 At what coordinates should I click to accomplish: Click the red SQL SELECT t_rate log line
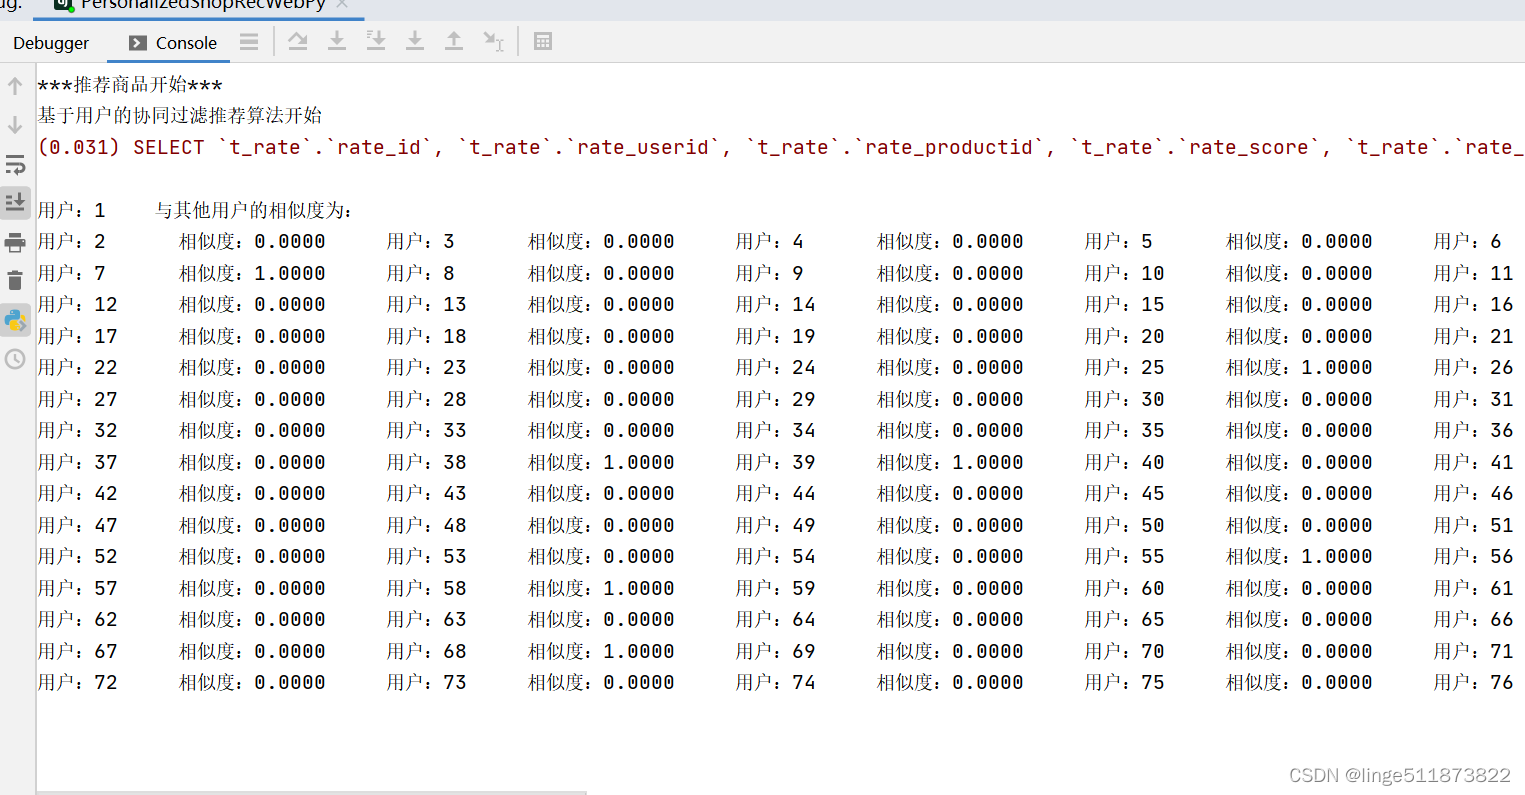point(780,147)
